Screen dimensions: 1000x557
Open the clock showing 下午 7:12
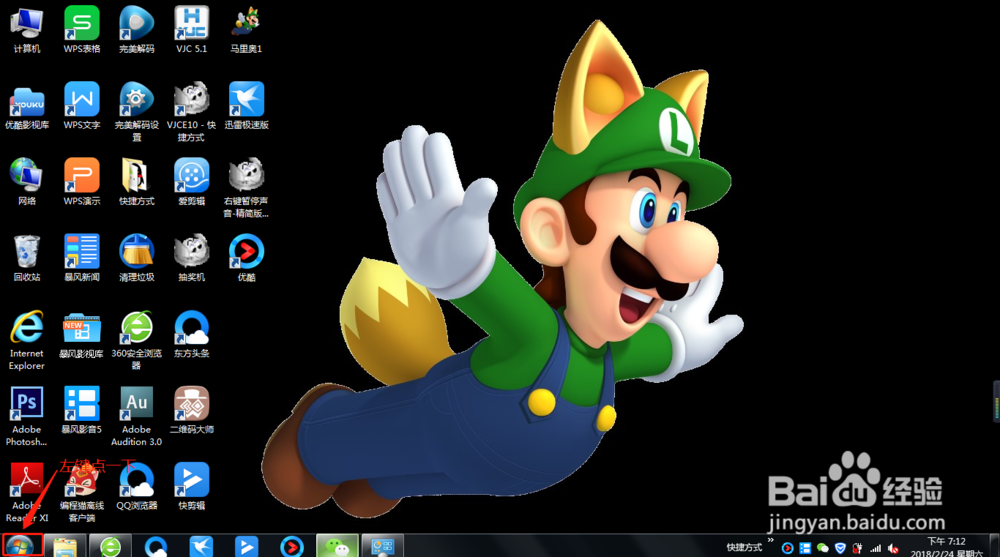coord(946,547)
